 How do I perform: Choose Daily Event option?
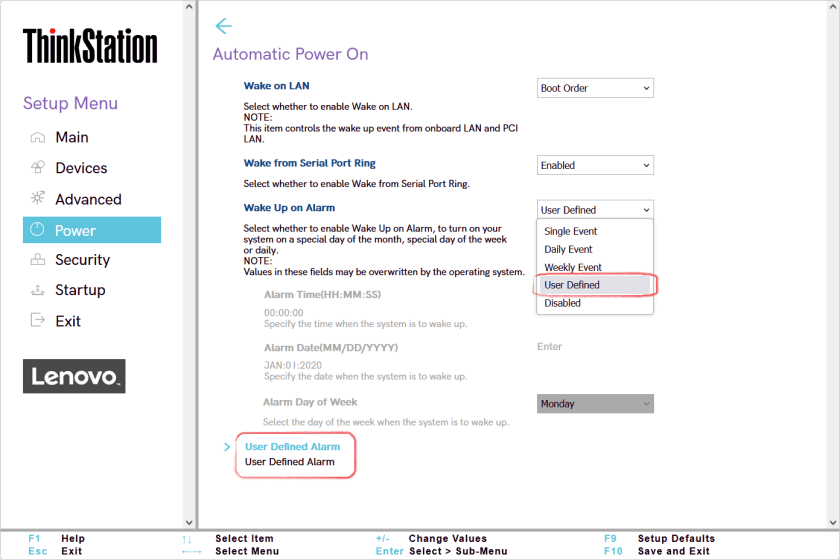(x=568, y=249)
